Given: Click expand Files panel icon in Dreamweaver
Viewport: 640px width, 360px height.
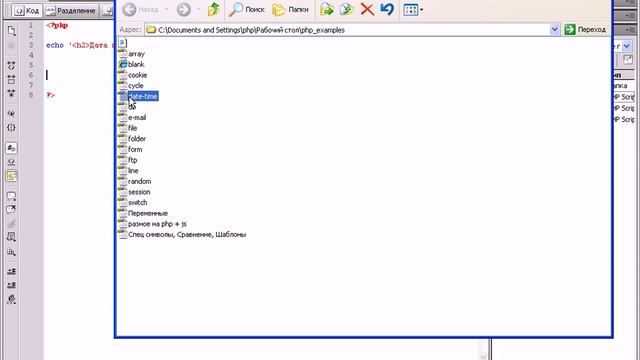Looking at the screenshot, I should 628,60.
